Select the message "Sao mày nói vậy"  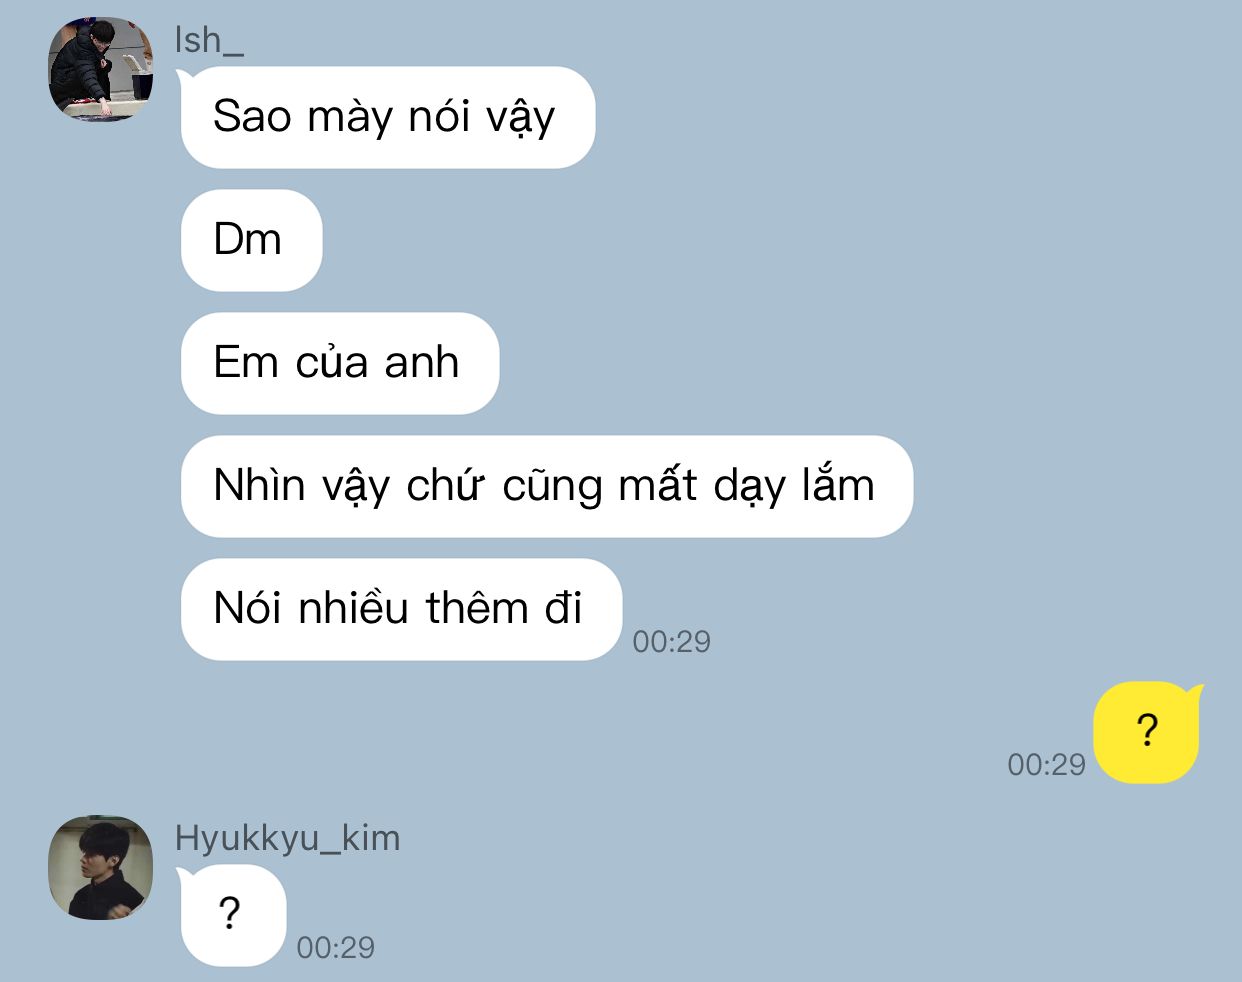pyautogui.click(x=386, y=117)
